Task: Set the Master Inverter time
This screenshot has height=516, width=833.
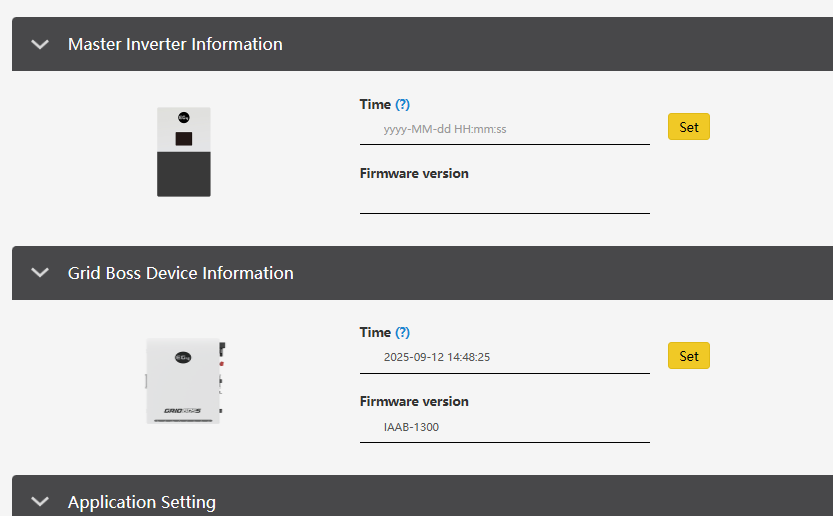Action: point(688,127)
